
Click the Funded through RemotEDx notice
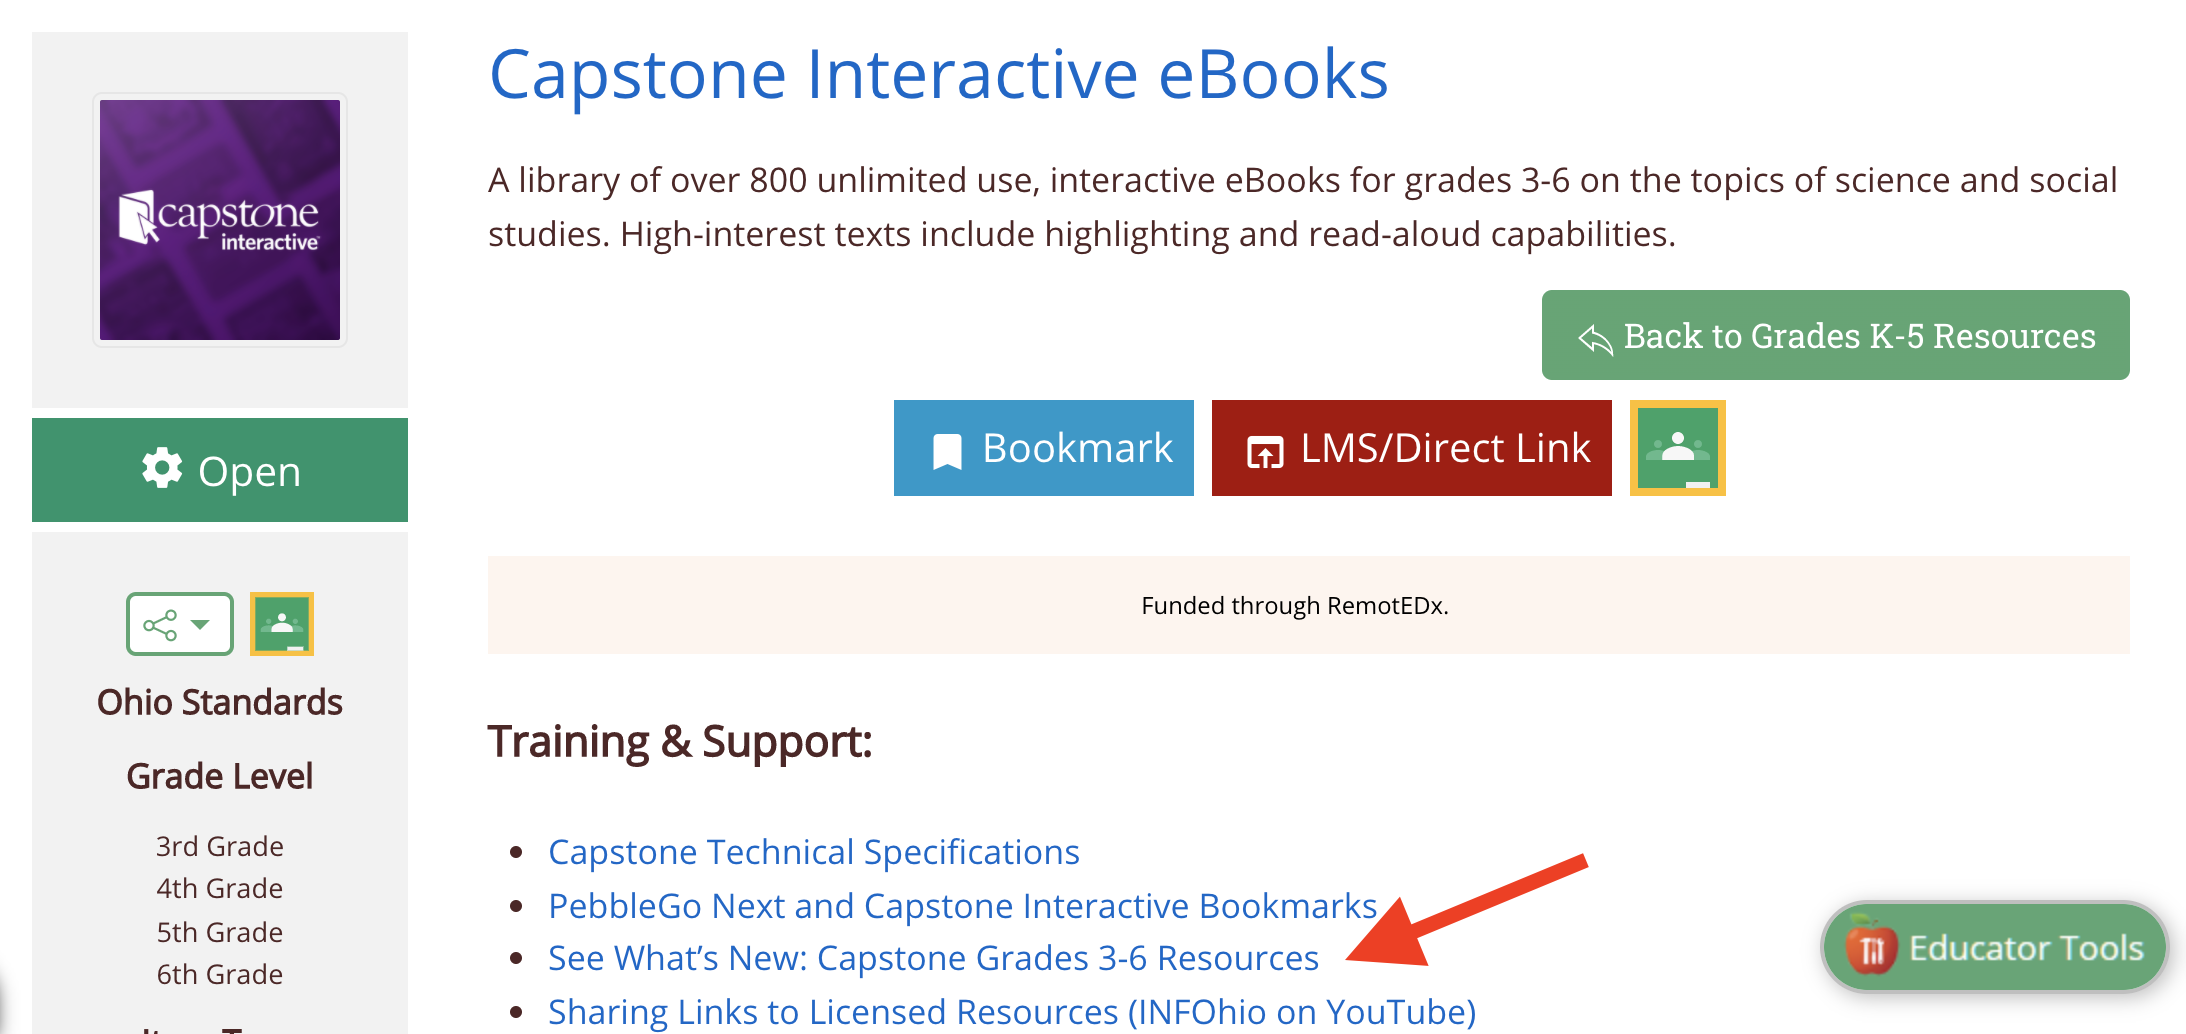pyautogui.click(x=1308, y=605)
